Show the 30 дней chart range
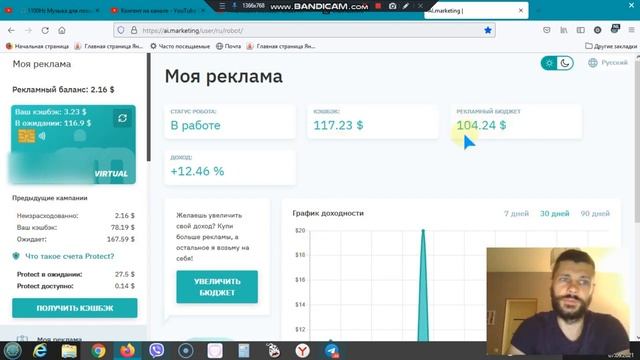640x360 pixels. click(x=555, y=213)
